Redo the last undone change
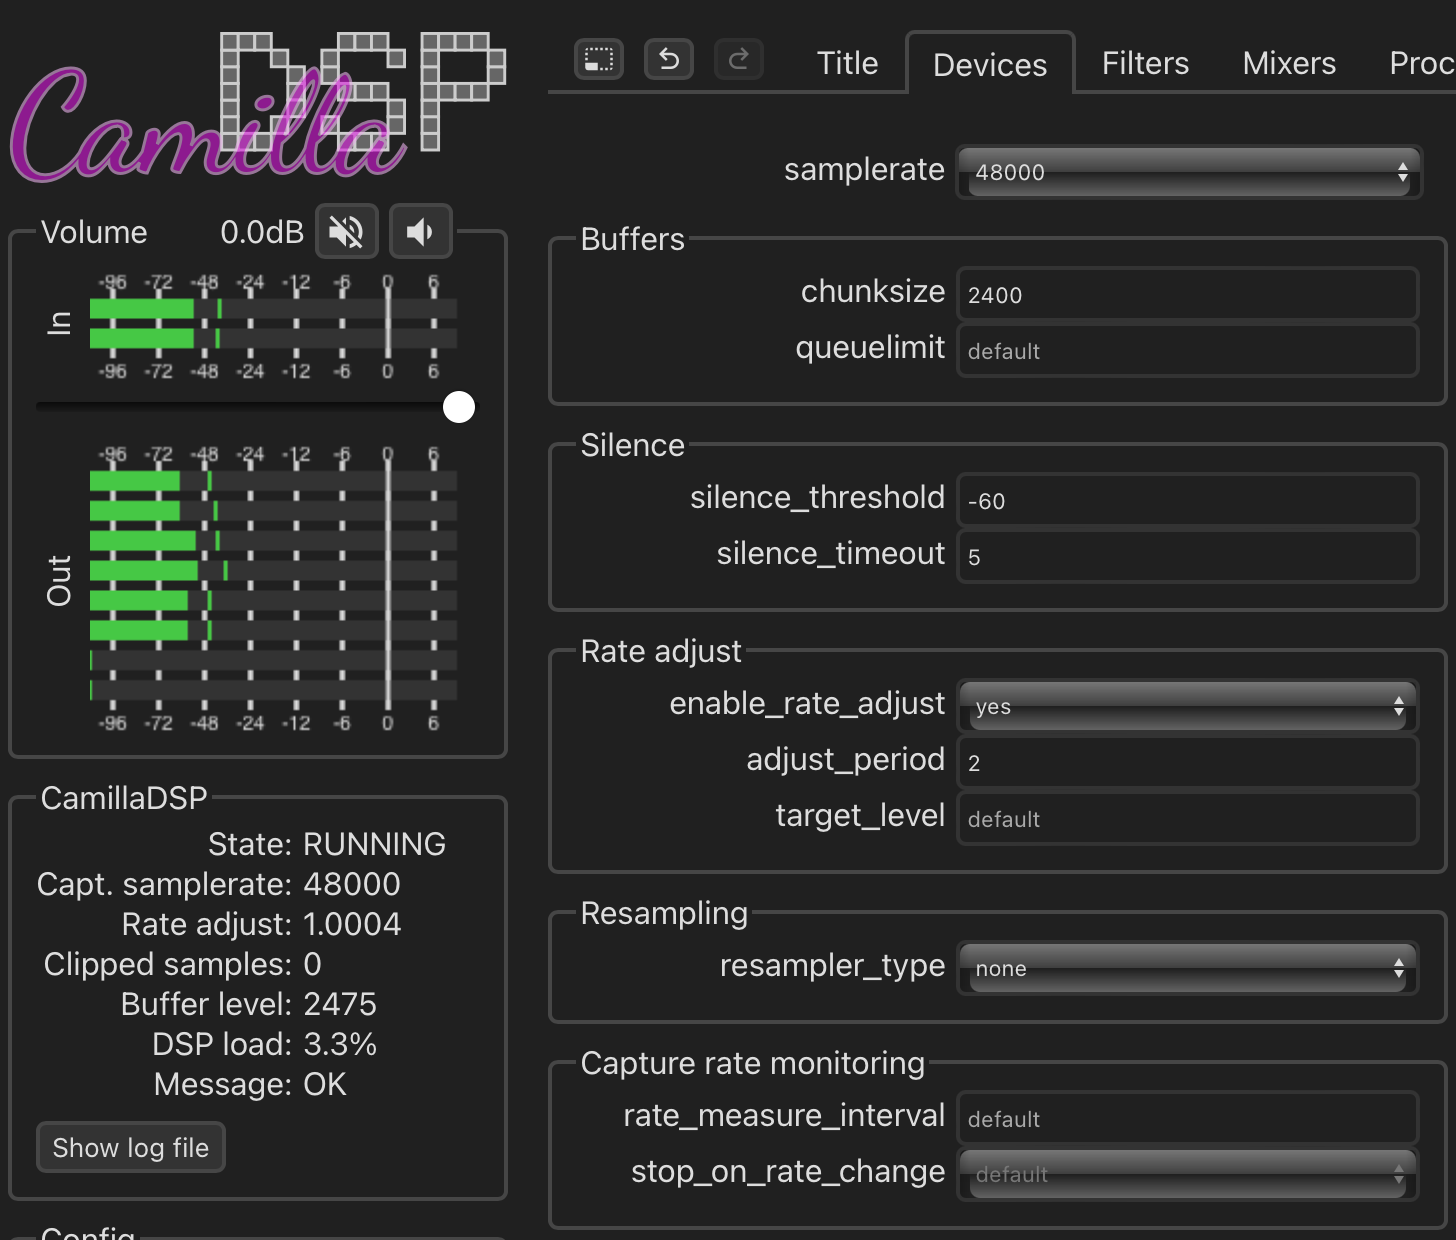Viewport: 1456px width, 1240px height. click(739, 60)
